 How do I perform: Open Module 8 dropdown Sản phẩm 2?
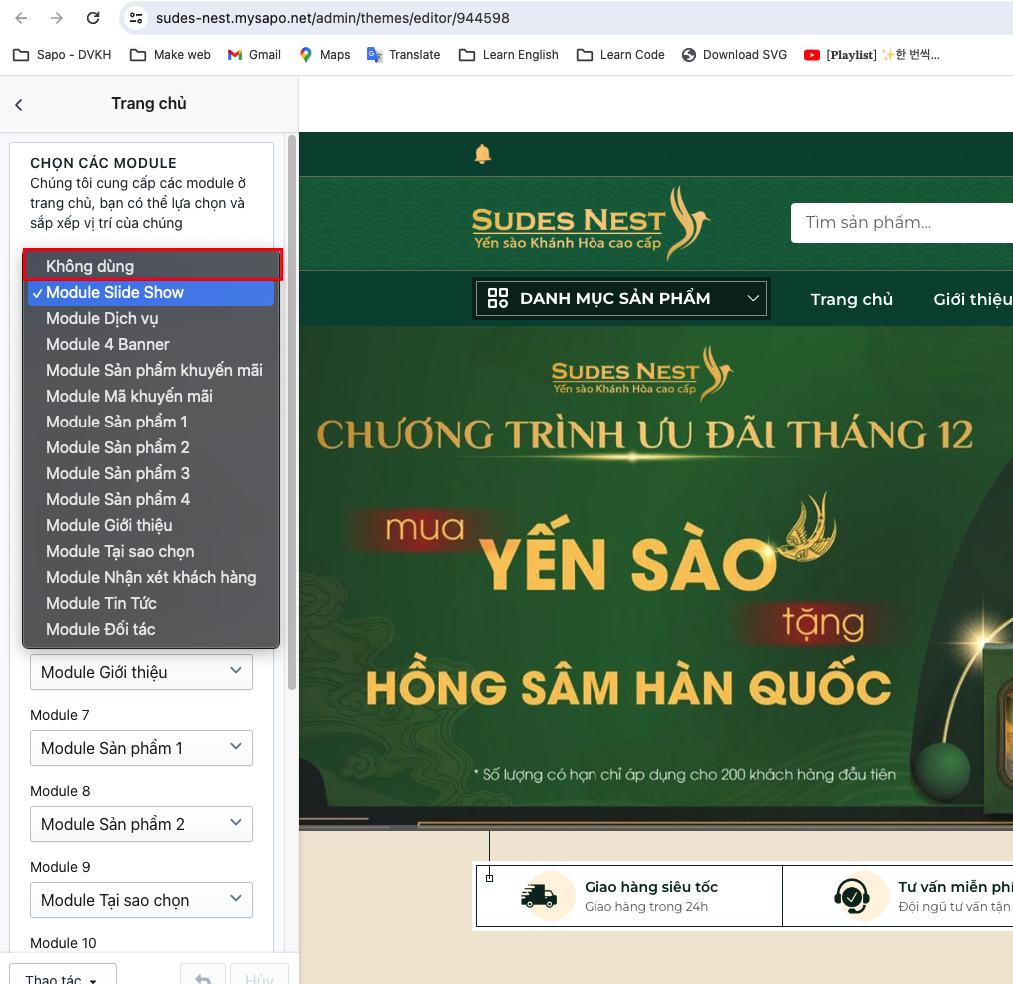tap(141, 824)
